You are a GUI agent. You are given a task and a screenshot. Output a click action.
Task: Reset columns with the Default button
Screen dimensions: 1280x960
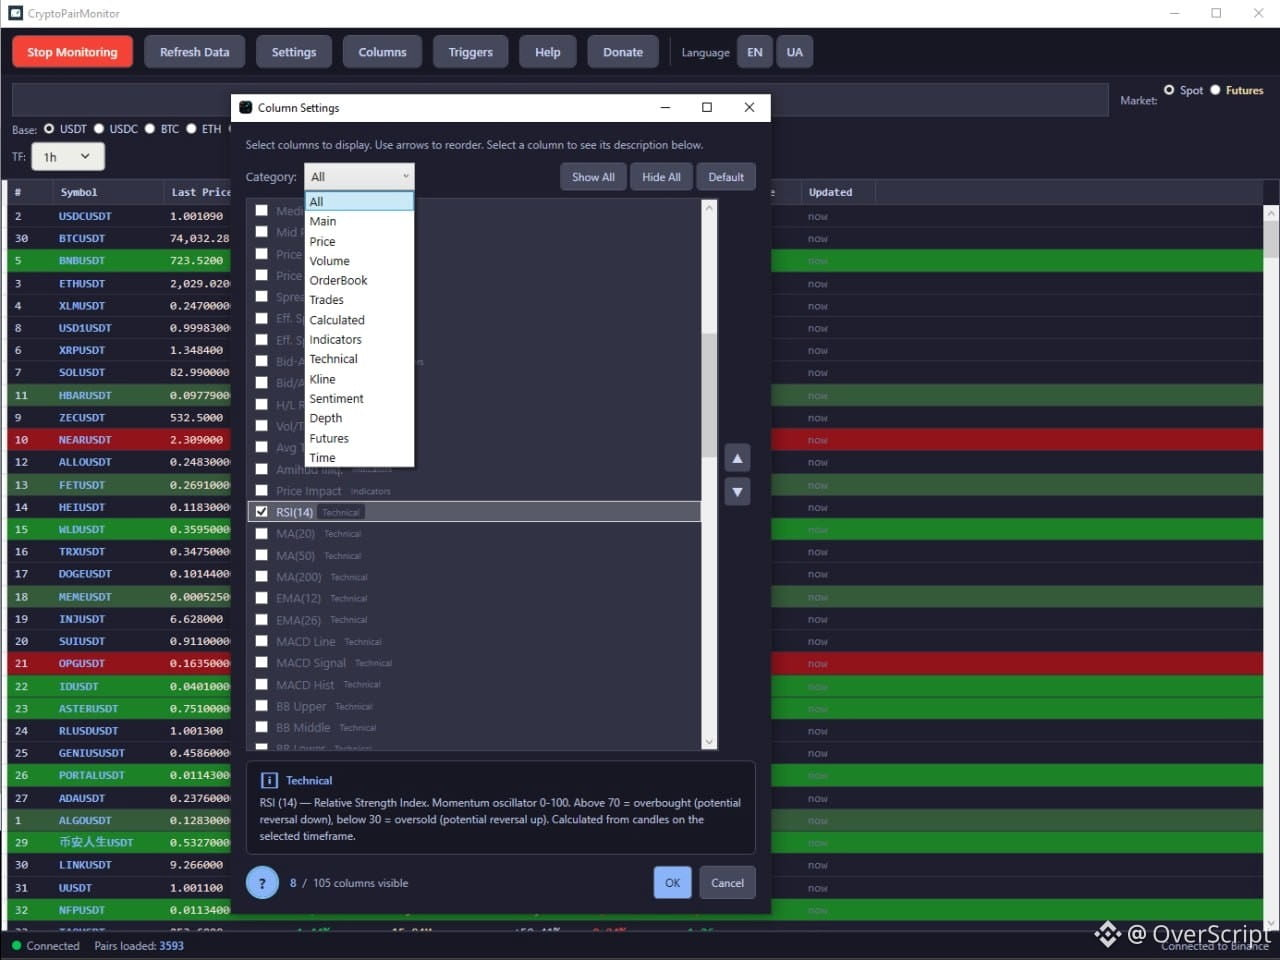pyautogui.click(x=726, y=177)
